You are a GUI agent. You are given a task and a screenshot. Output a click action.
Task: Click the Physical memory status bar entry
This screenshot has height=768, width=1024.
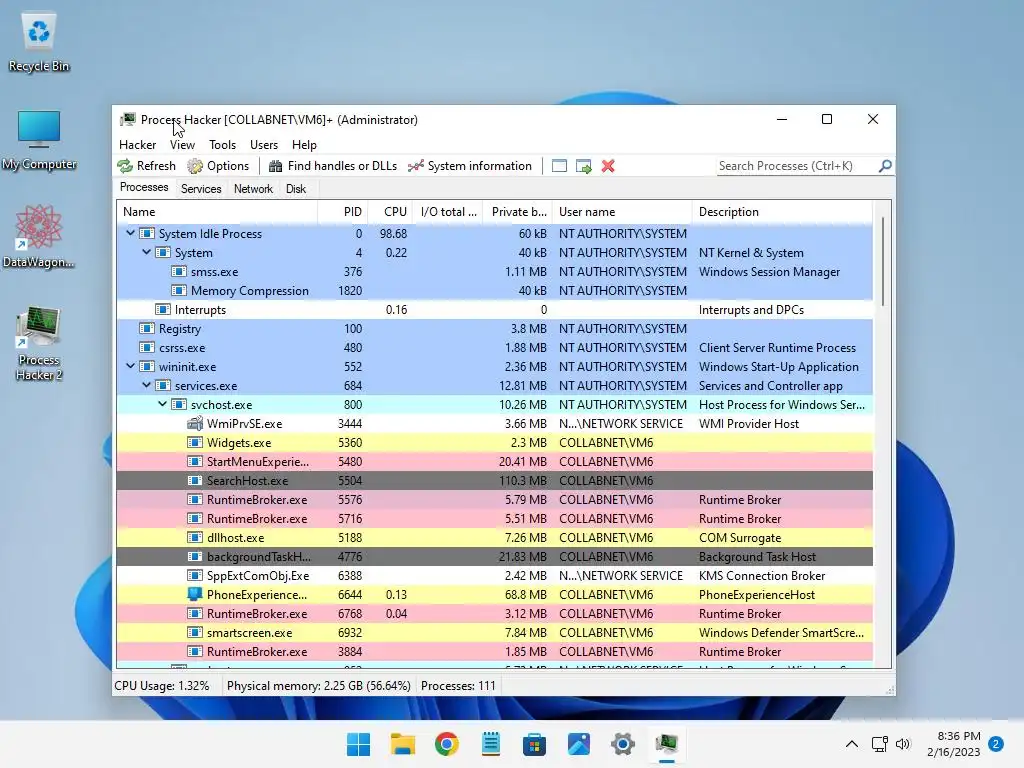click(x=319, y=686)
